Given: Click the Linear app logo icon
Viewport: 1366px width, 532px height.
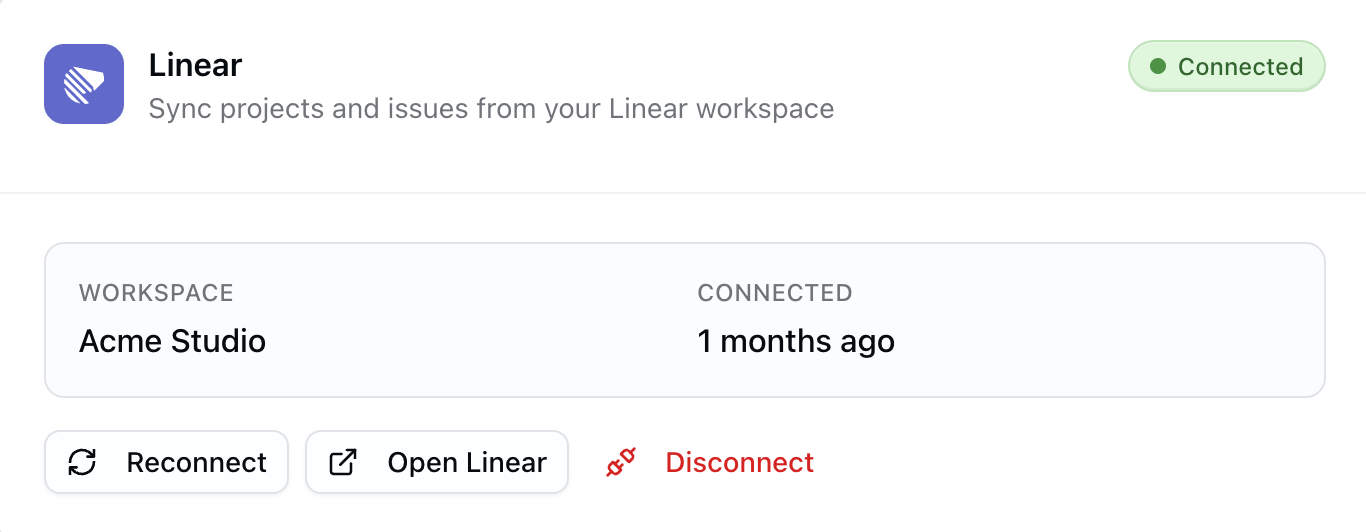Looking at the screenshot, I should [x=84, y=84].
